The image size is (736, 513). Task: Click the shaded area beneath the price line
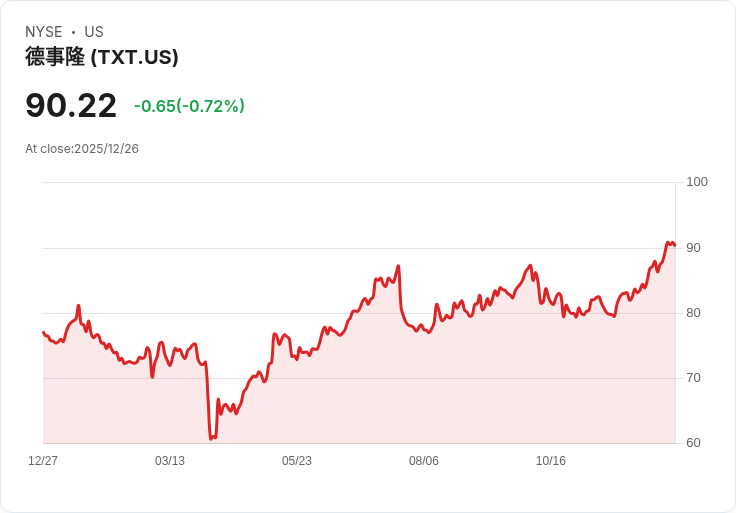[x=400, y=400]
